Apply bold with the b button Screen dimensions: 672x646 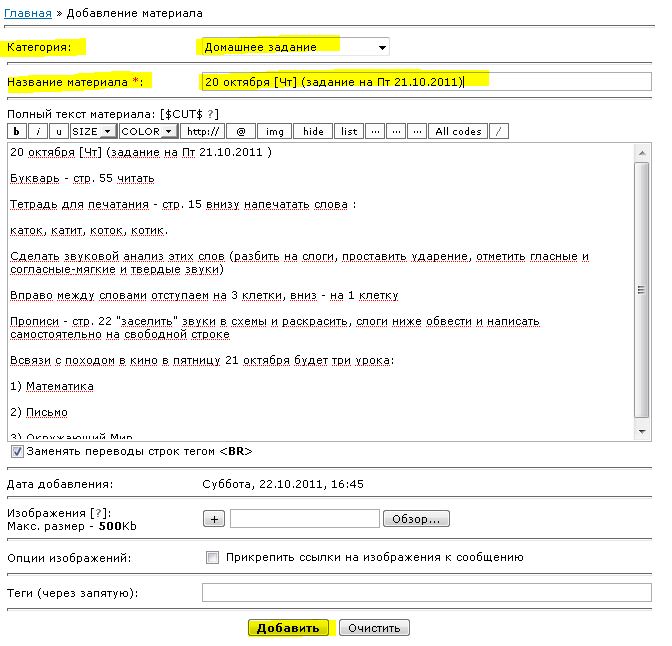(17, 132)
